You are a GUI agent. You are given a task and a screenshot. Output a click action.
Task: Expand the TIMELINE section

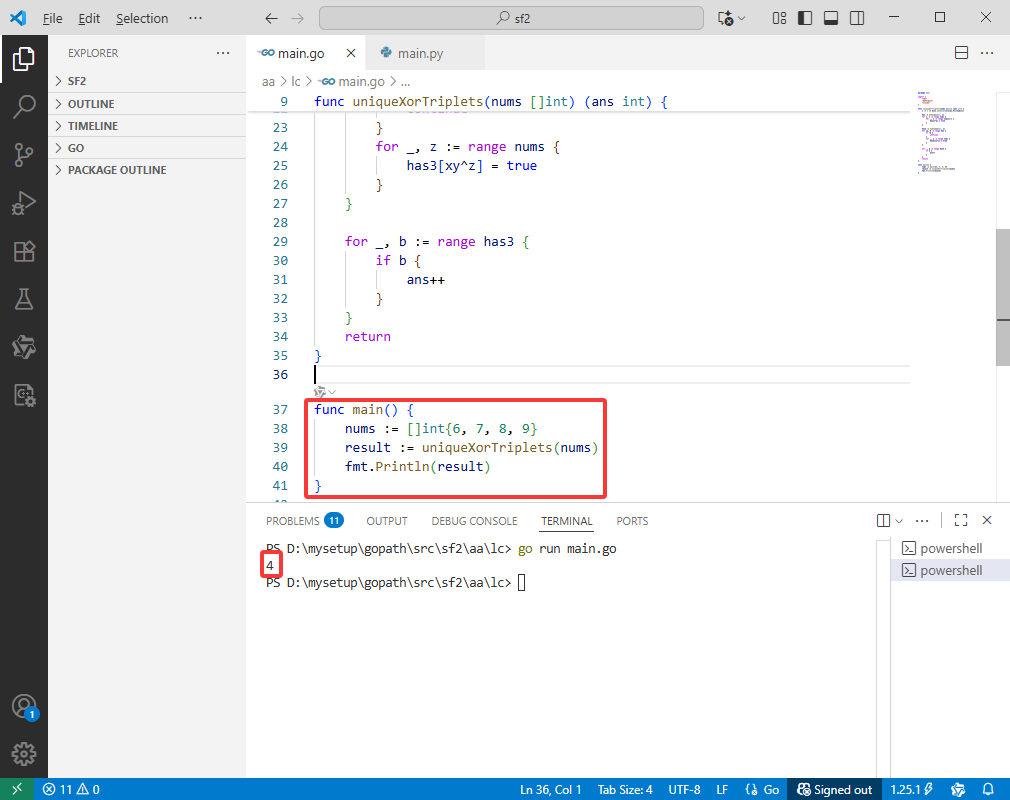click(147, 126)
